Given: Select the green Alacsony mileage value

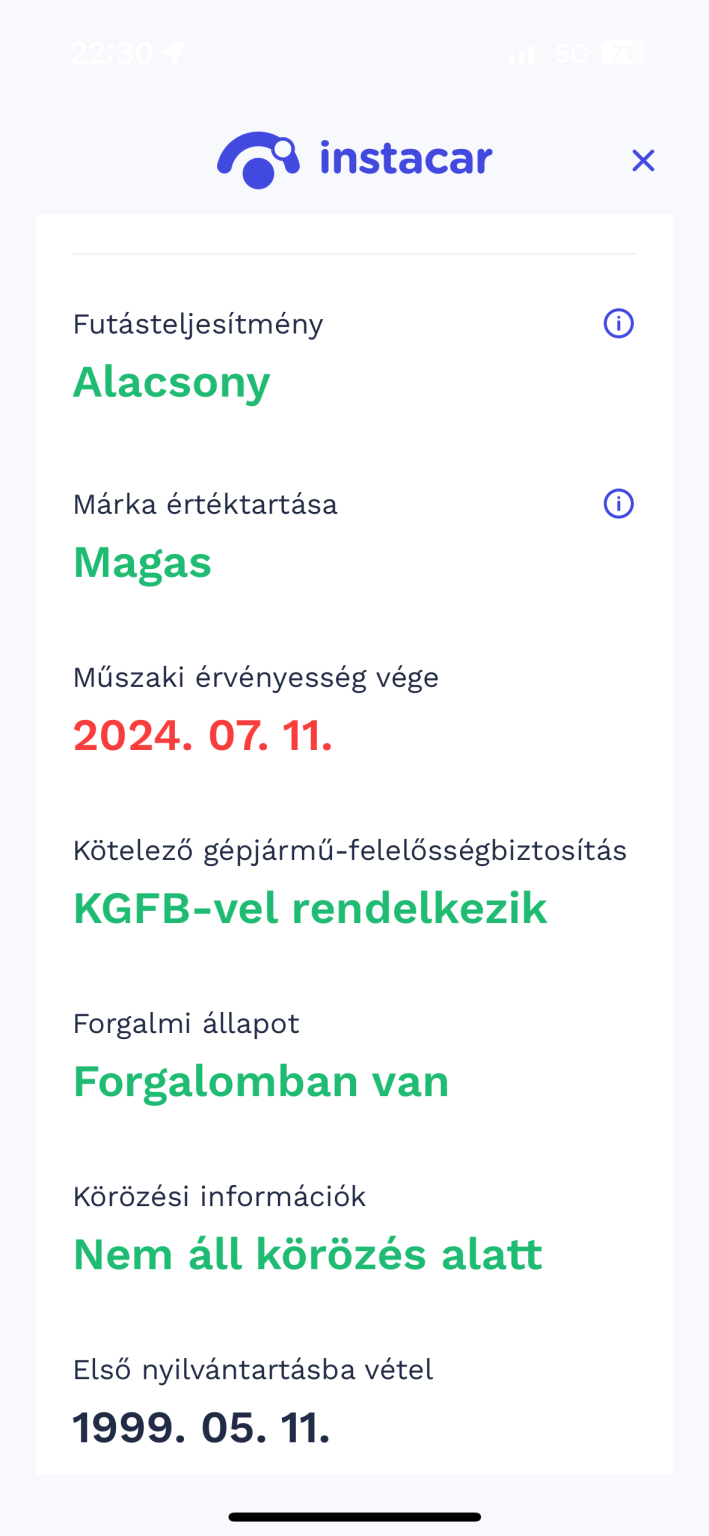Looking at the screenshot, I should coord(171,382).
